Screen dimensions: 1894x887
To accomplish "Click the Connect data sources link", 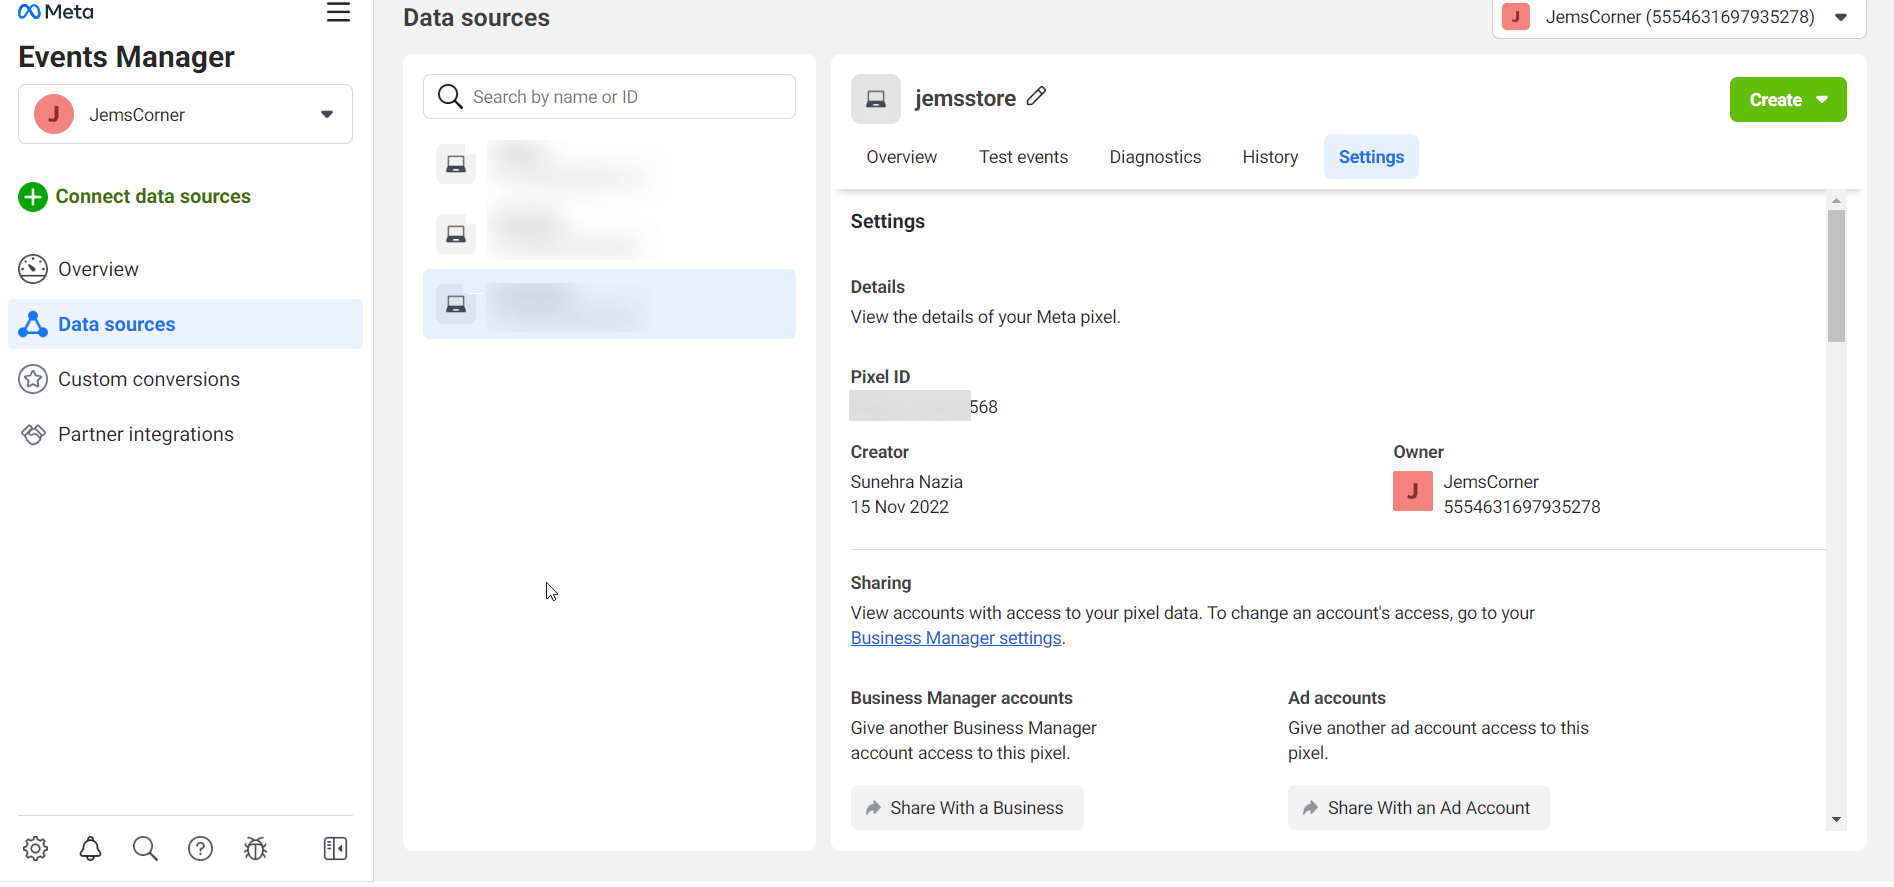I will (153, 197).
